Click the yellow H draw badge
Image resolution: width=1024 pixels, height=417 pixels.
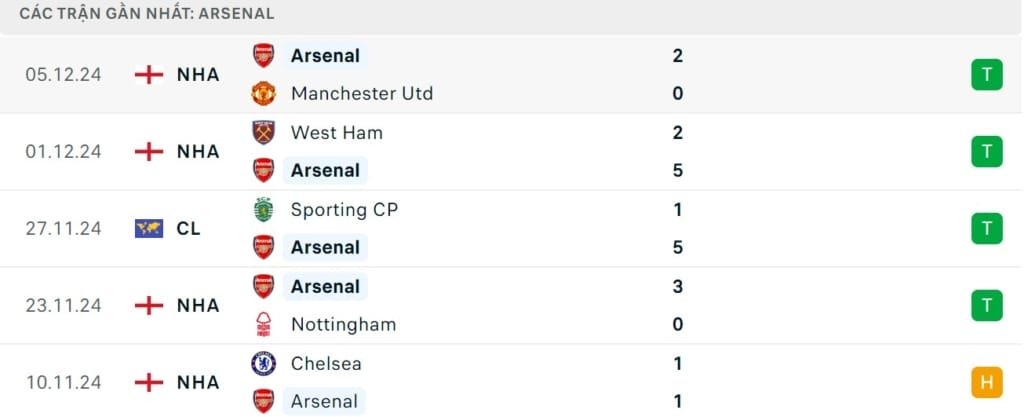[986, 382]
